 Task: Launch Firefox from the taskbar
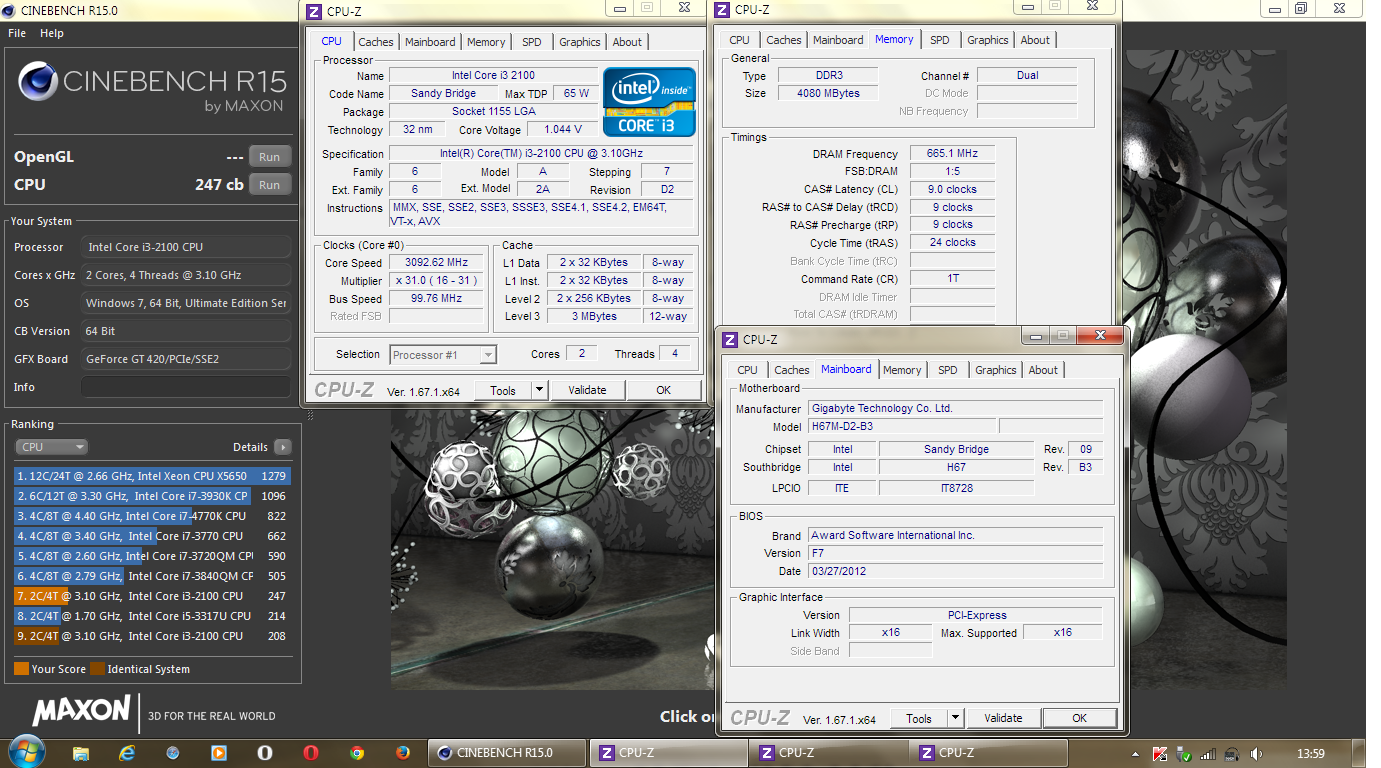[x=403, y=752]
